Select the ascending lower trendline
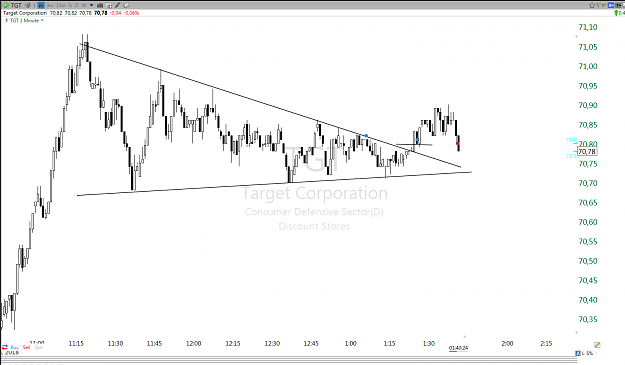 (x=274, y=184)
